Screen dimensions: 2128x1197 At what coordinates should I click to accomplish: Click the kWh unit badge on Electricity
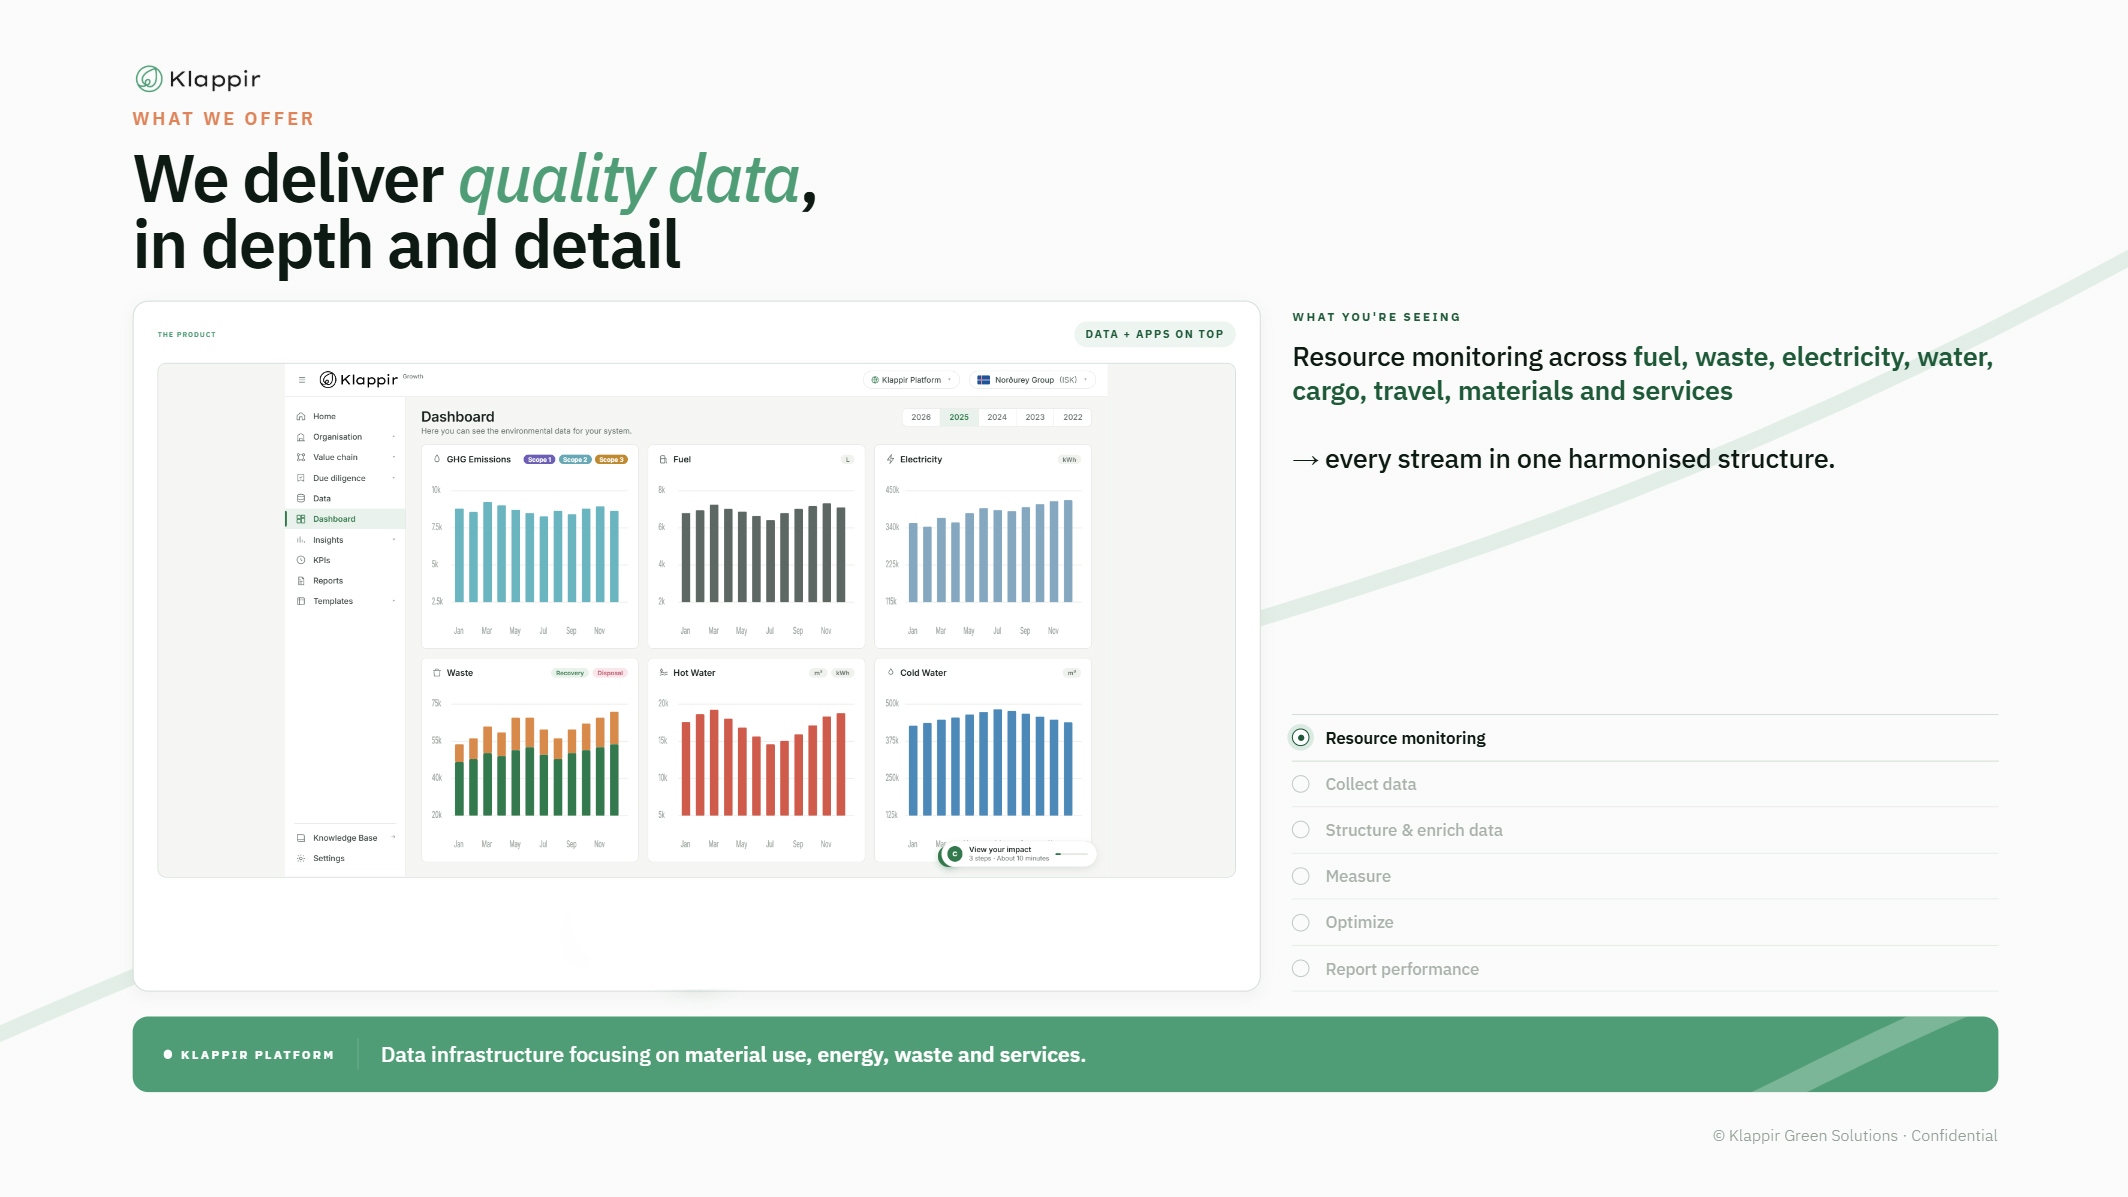1069,460
